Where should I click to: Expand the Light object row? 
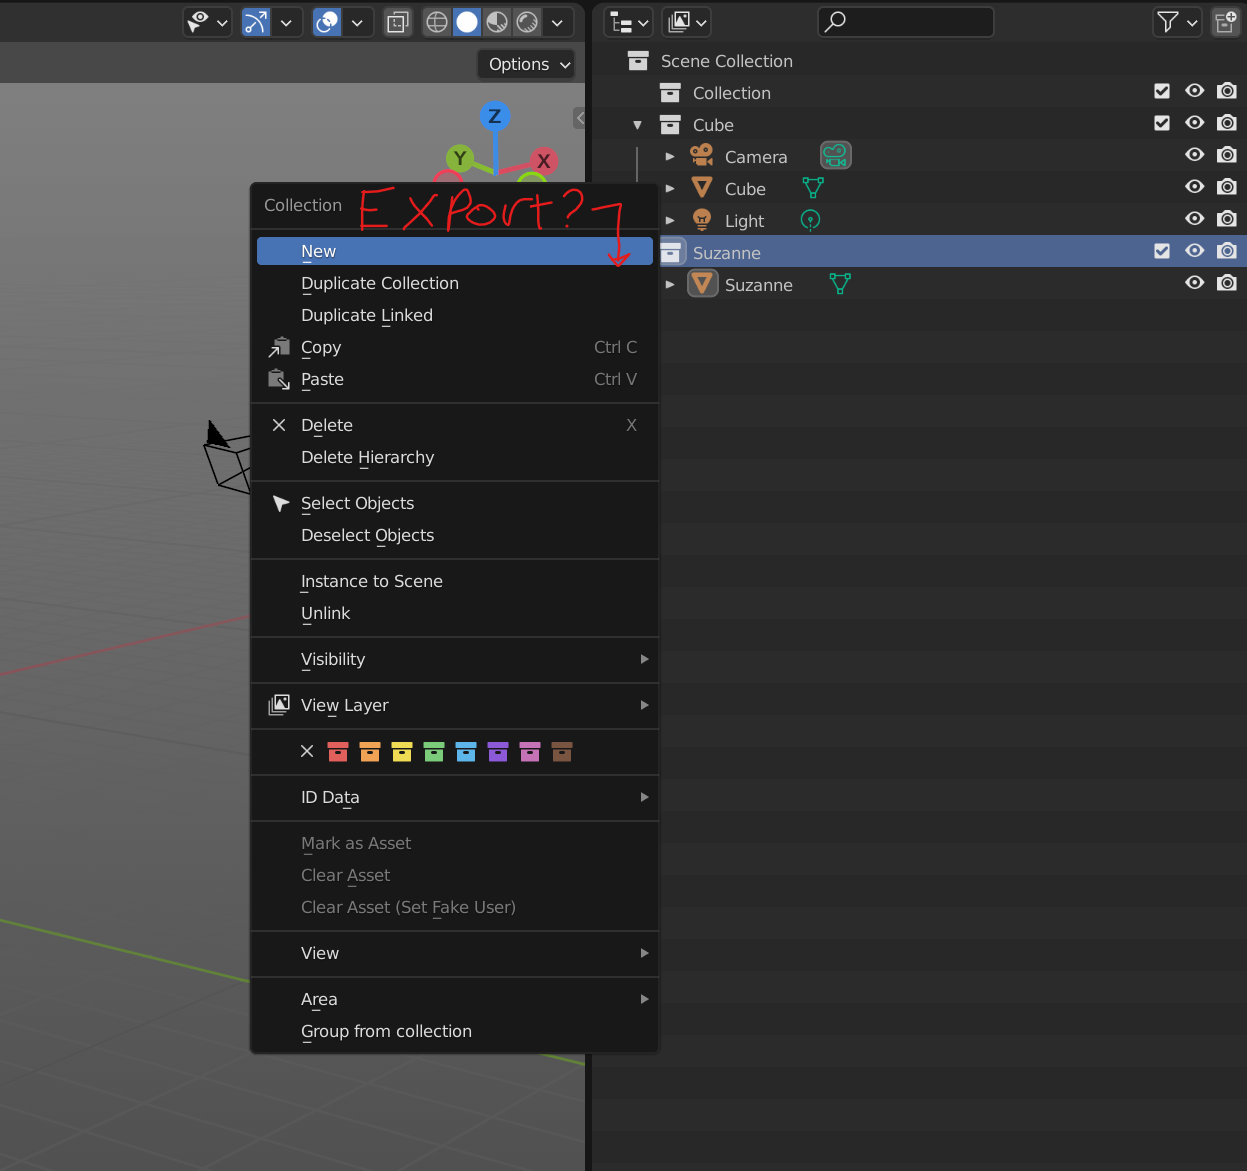pyautogui.click(x=670, y=221)
